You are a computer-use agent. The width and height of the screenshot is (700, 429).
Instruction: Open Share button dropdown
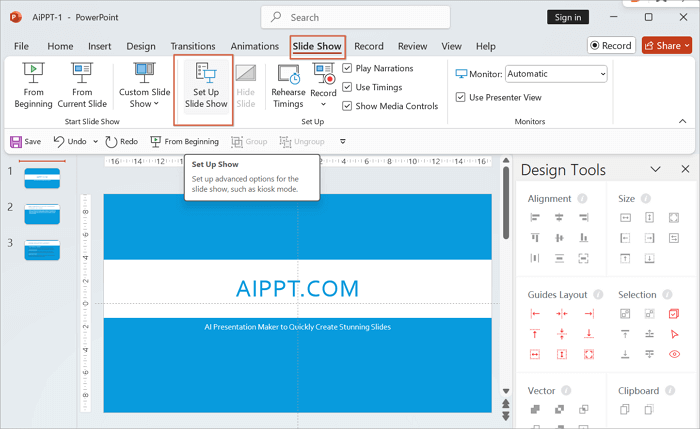pyautogui.click(x=687, y=46)
